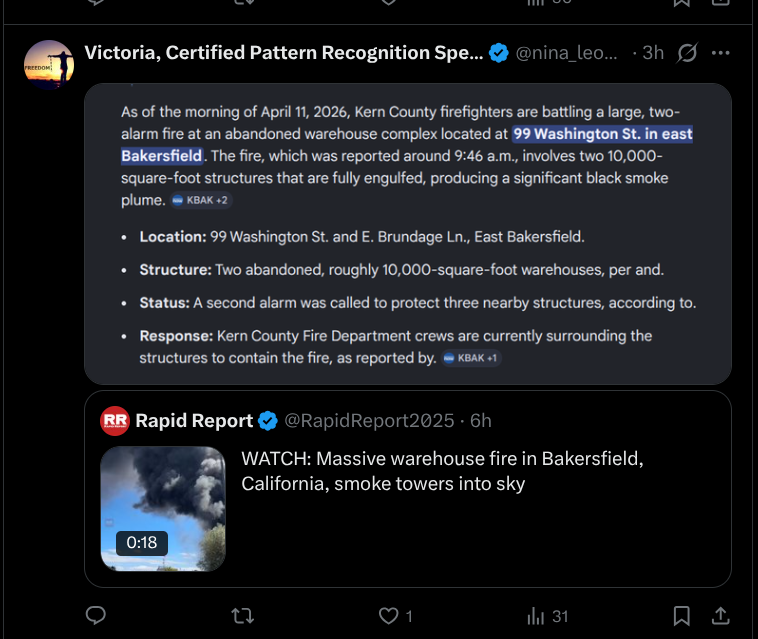Viewport: 758px width, 639px height.
Task: Open view analytics showing 31 views
Action: [x=547, y=615]
